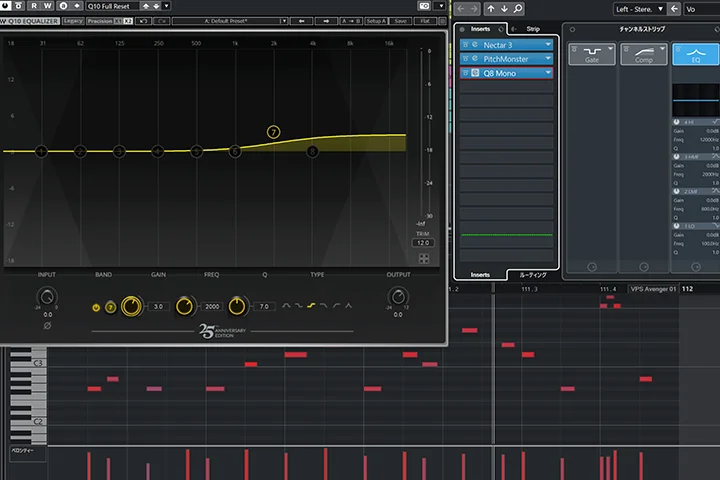The height and width of the screenshot is (480, 720).
Task: Select the last peak-shaped filter type icon
Action: click(349, 305)
